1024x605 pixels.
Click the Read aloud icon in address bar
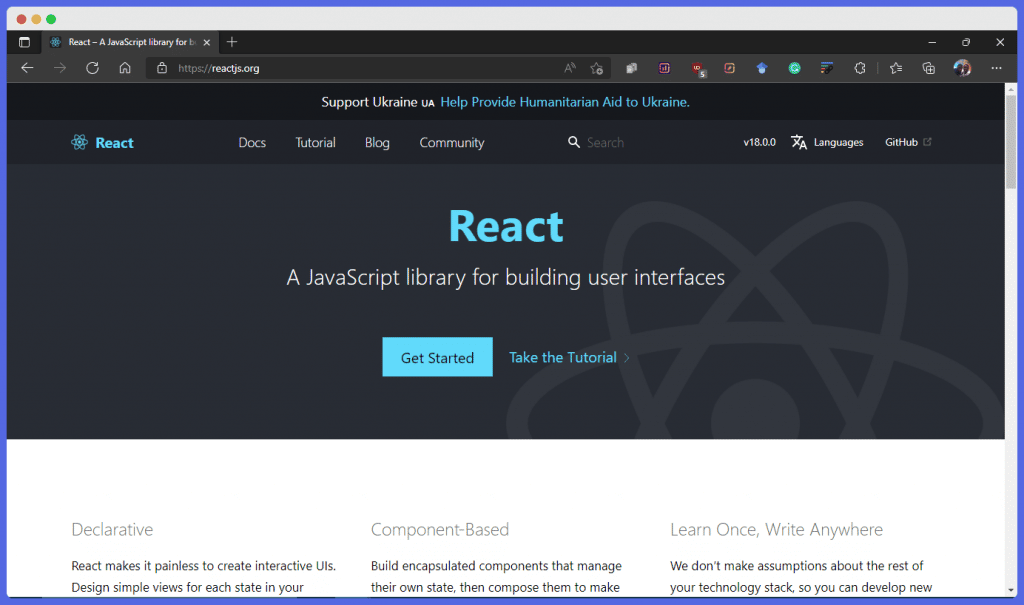pyautogui.click(x=570, y=68)
